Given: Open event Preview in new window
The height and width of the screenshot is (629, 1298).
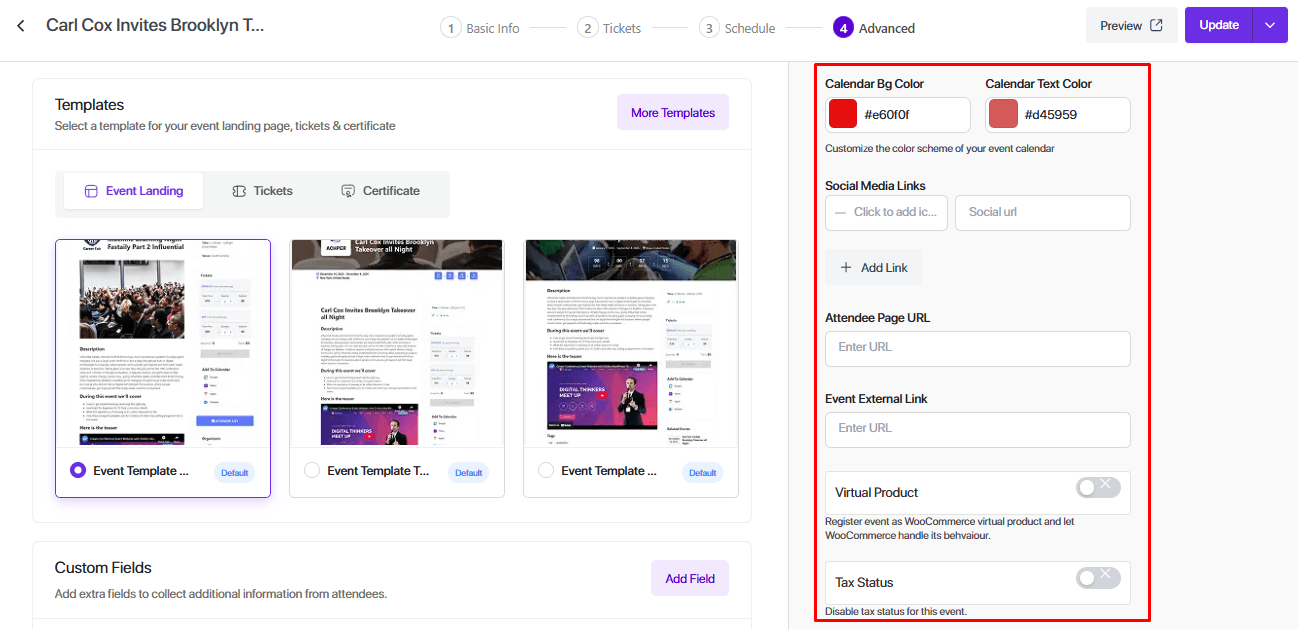Looking at the screenshot, I should coord(1131,26).
